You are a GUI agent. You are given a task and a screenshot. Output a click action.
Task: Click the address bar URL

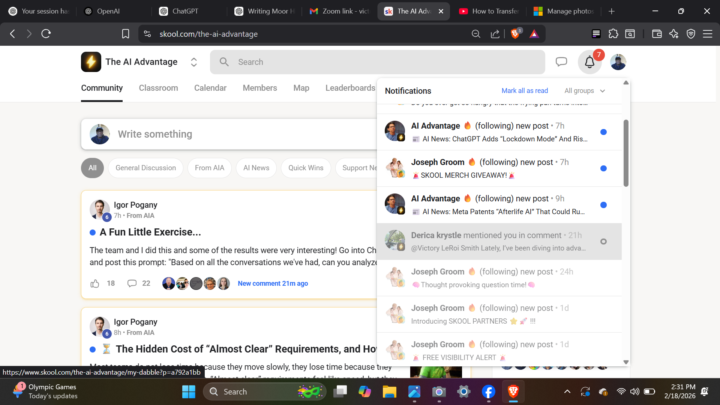pyautogui.click(x=208, y=34)
